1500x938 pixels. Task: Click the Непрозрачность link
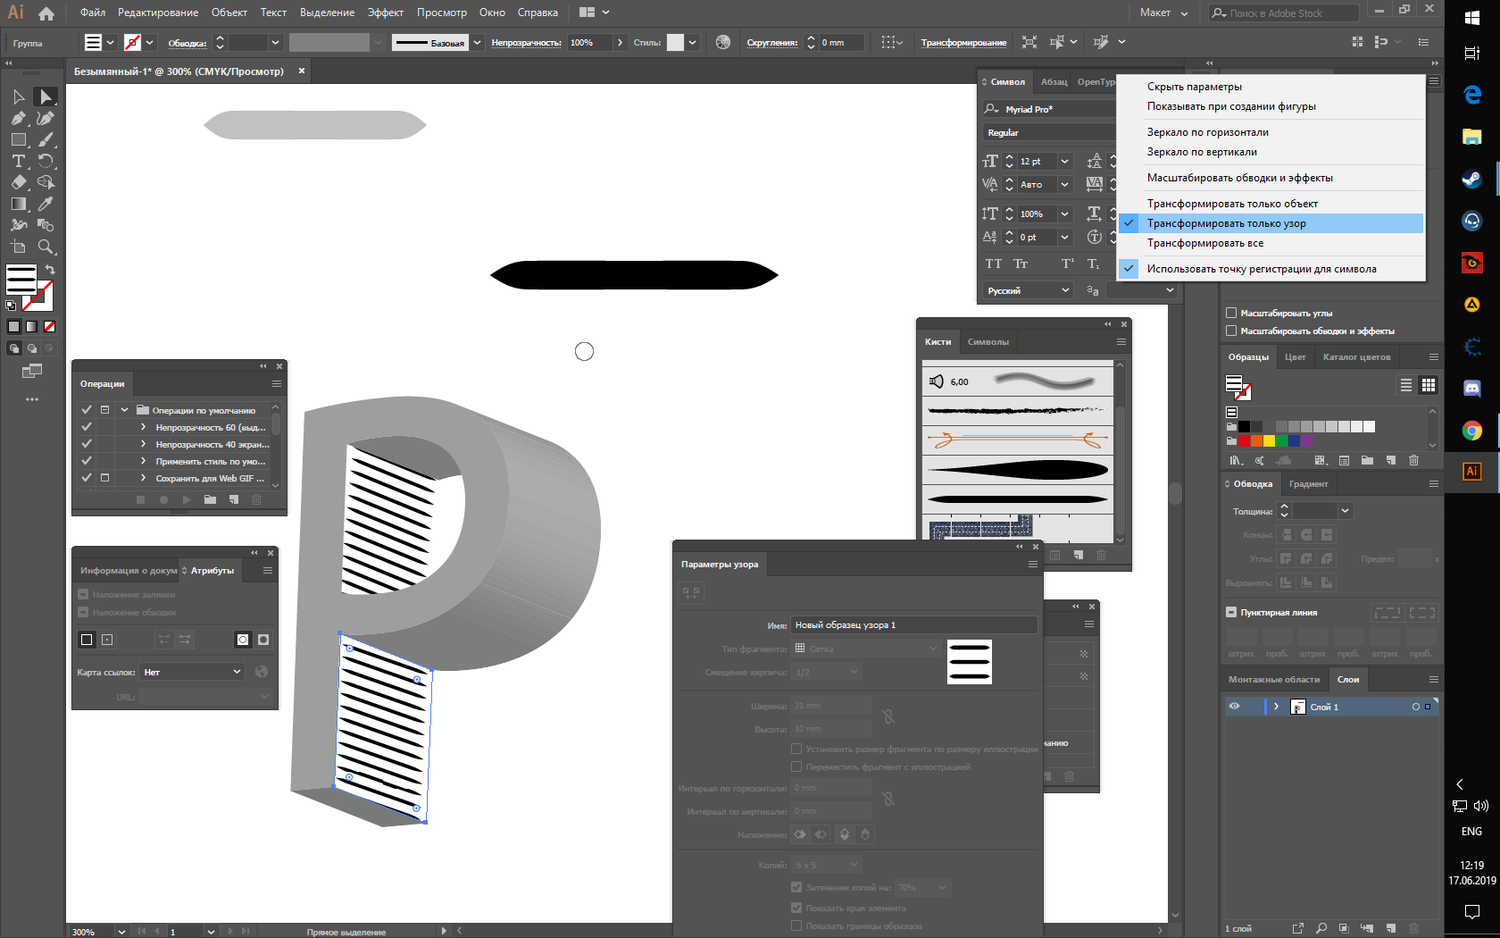pos(526,43)
